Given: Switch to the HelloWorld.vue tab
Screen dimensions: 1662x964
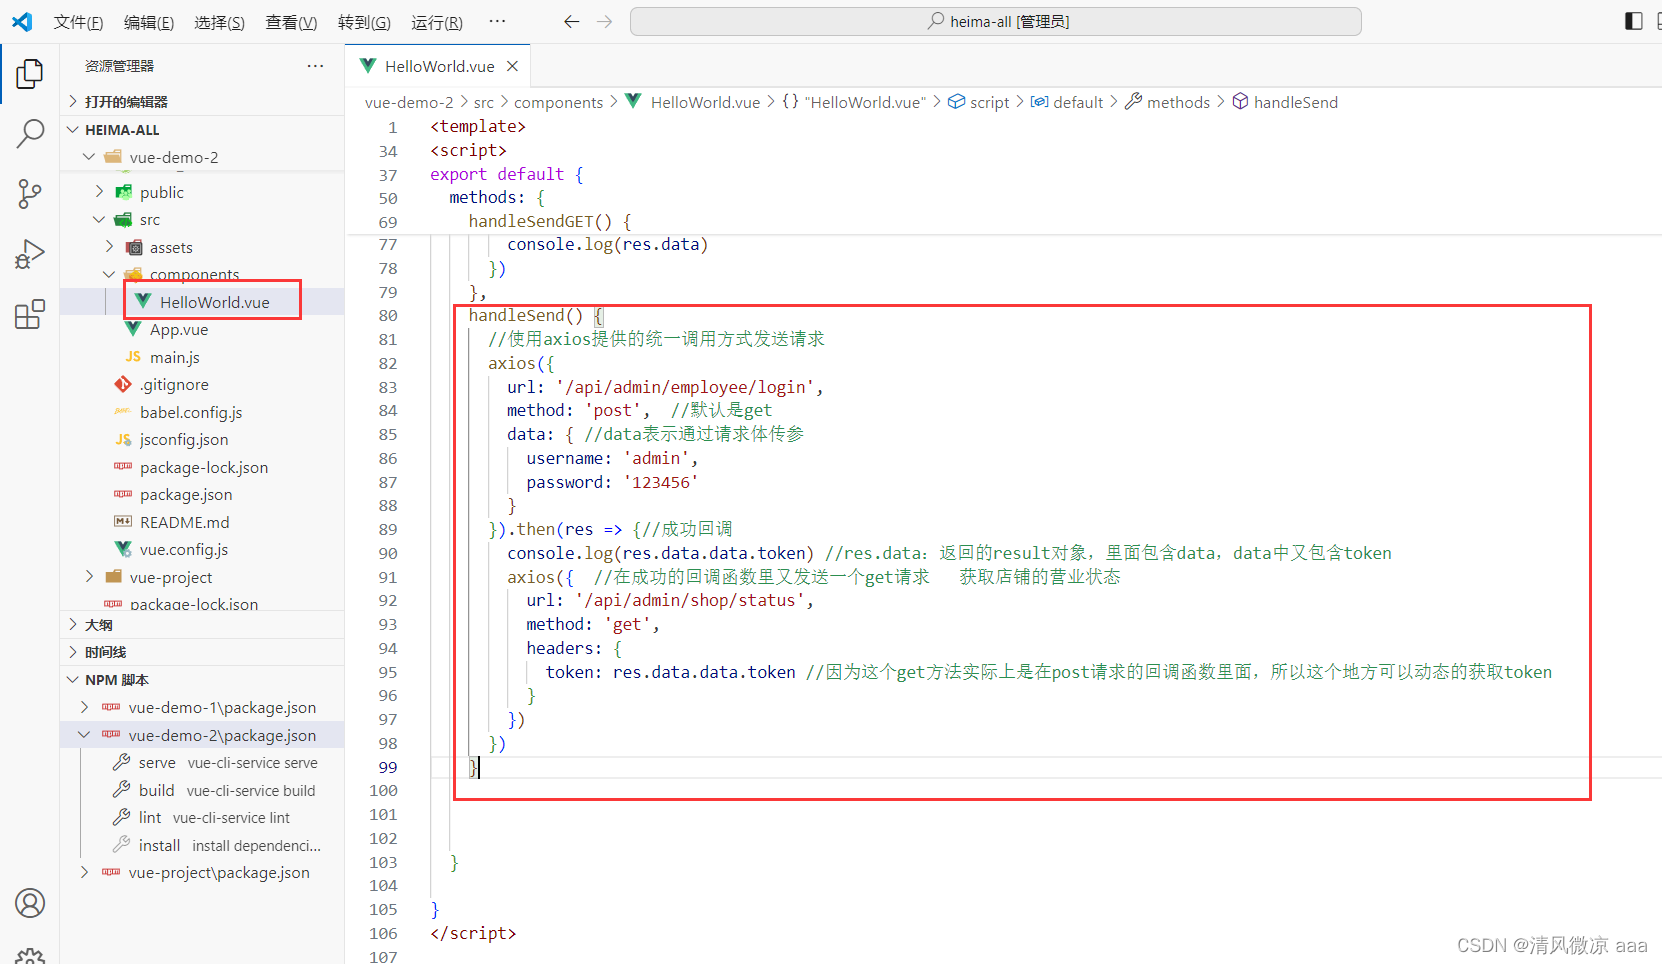Looking at the screenshot, I should (x=439, y=66).
